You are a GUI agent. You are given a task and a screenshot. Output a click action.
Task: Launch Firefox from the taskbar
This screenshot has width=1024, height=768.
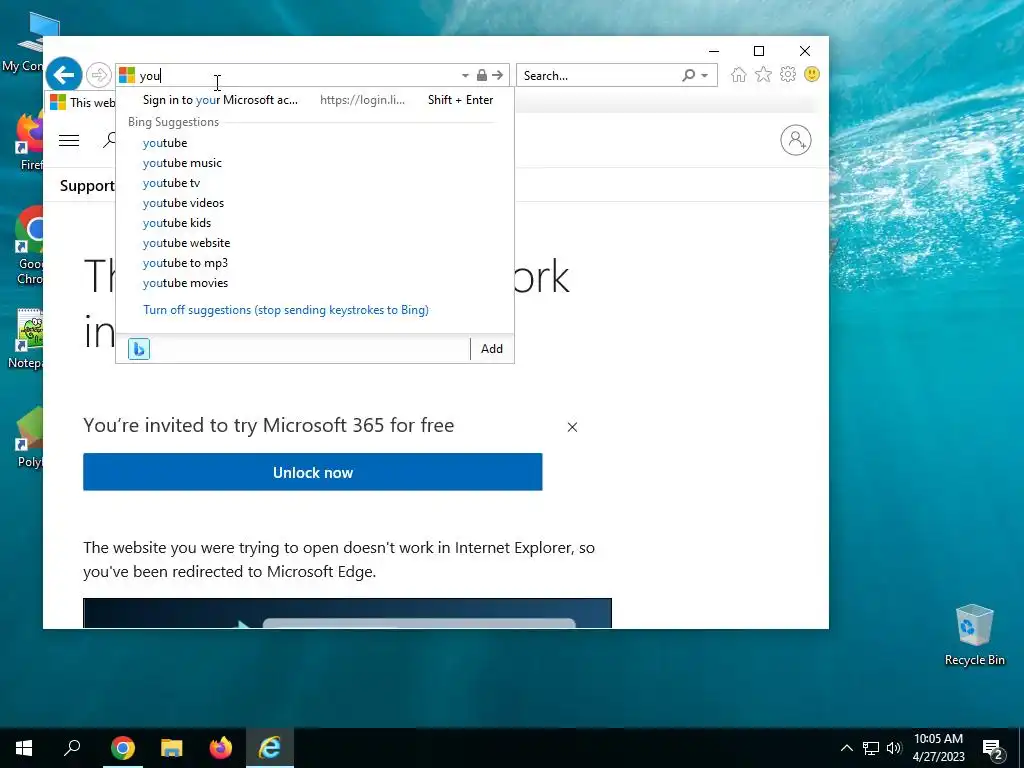pyautogui.click(x=221, y=748)
